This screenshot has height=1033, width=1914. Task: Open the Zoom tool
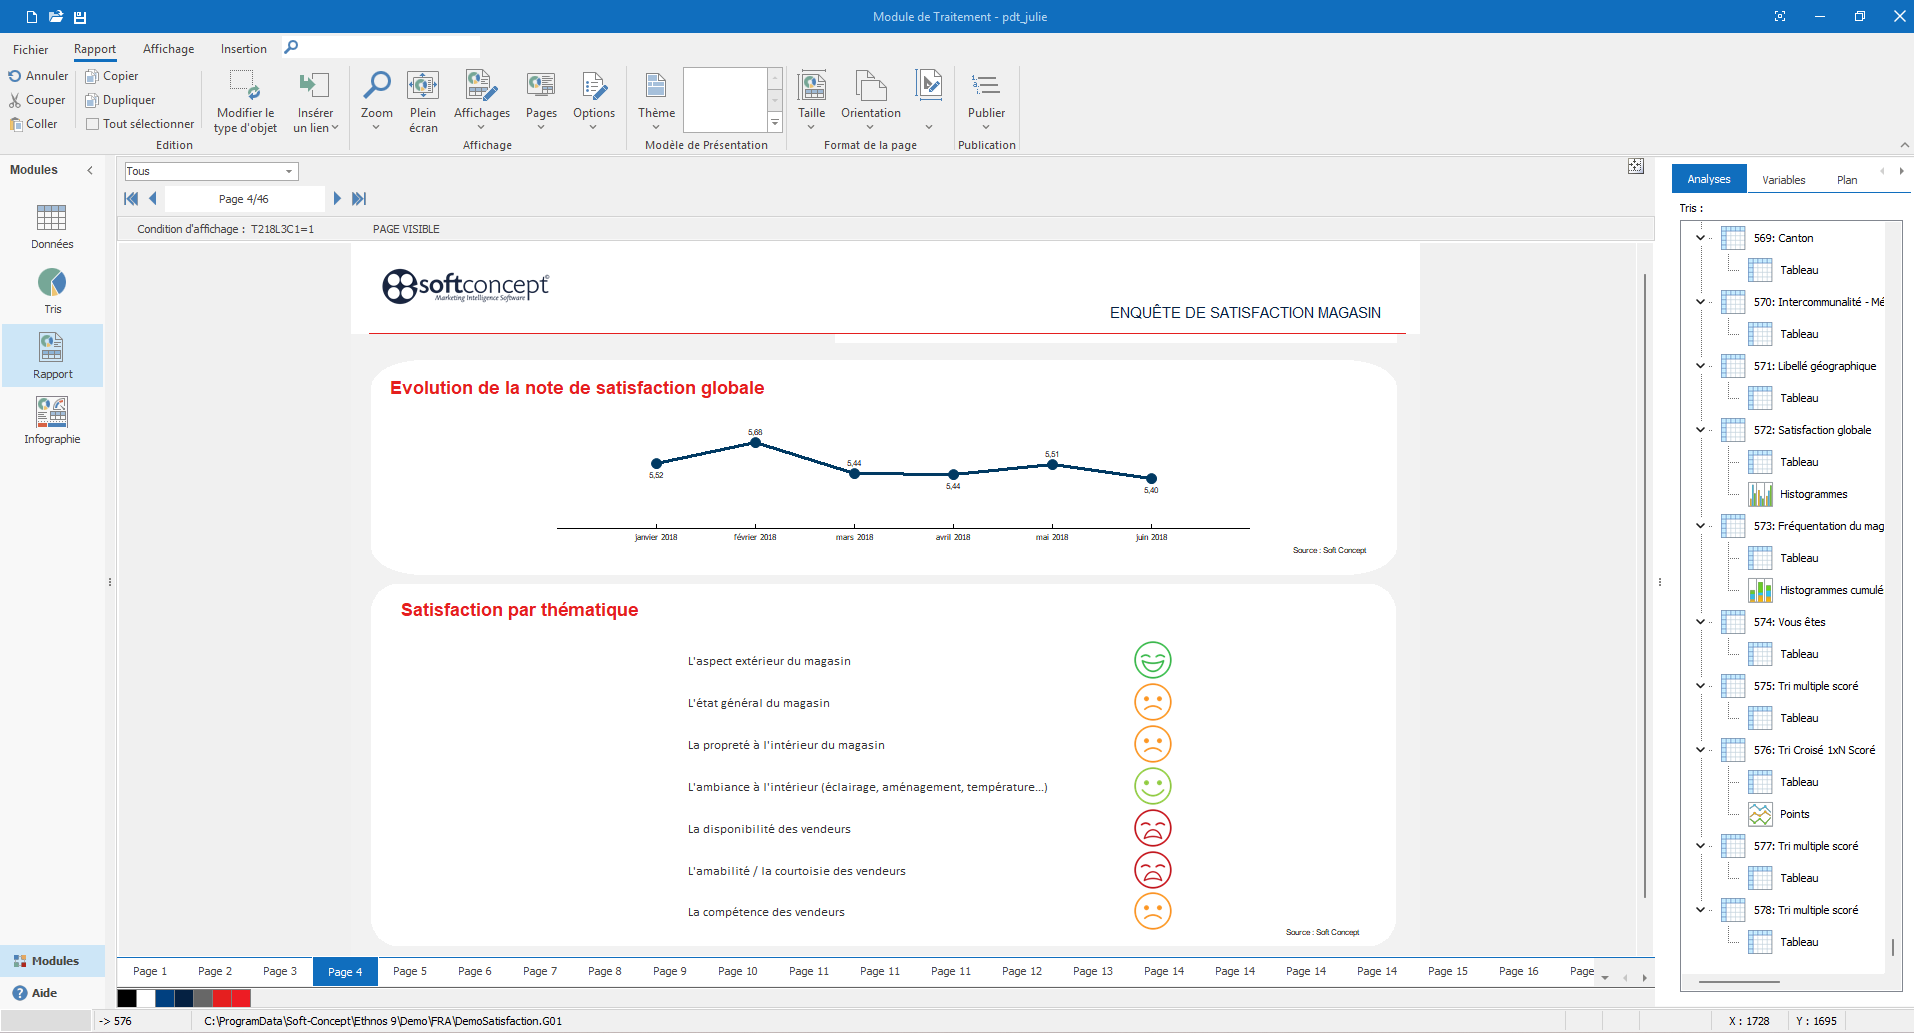[x=376, y=99]
